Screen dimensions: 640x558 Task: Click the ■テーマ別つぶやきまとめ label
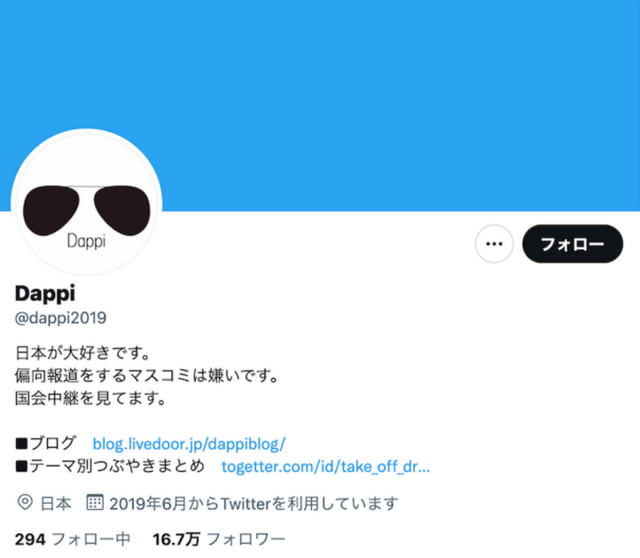(109, 466)
